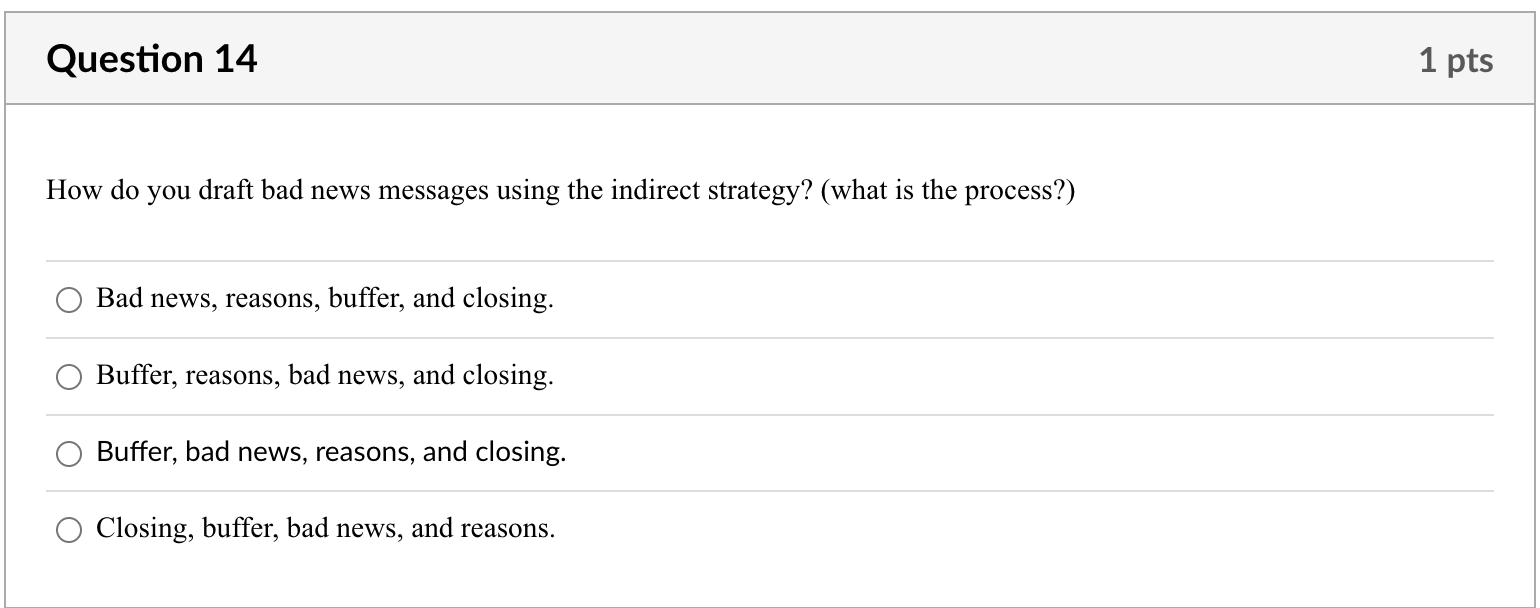Select the radio button for "Buffer, reasons, bad news, and closing."
This screenshot has height=608, width=1540.
pos(68,378)
